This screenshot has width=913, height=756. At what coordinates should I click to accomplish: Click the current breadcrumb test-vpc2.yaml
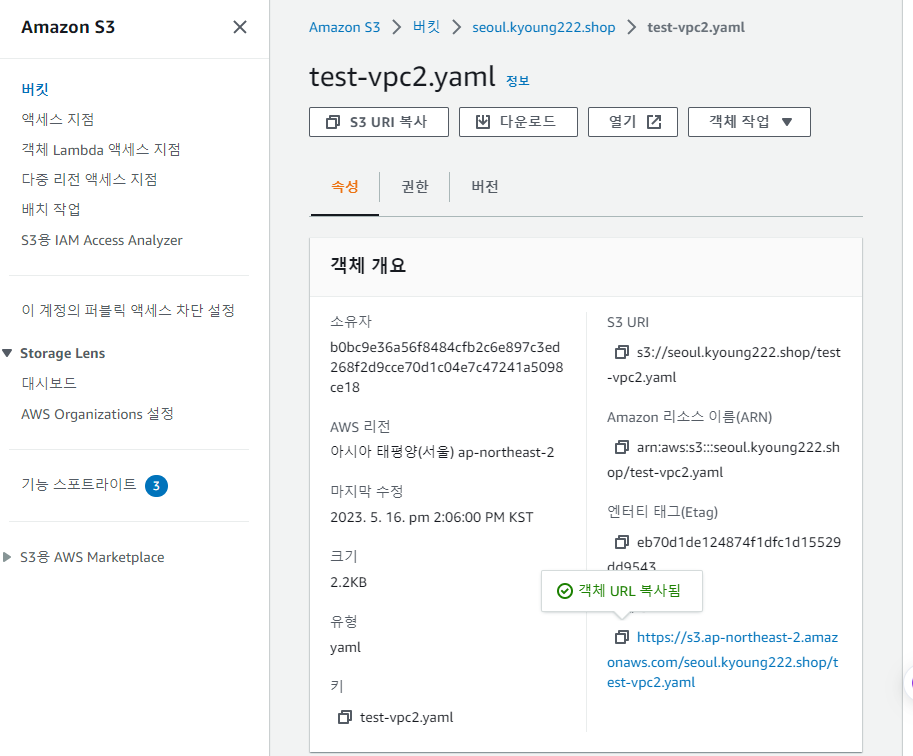(696, 27)
